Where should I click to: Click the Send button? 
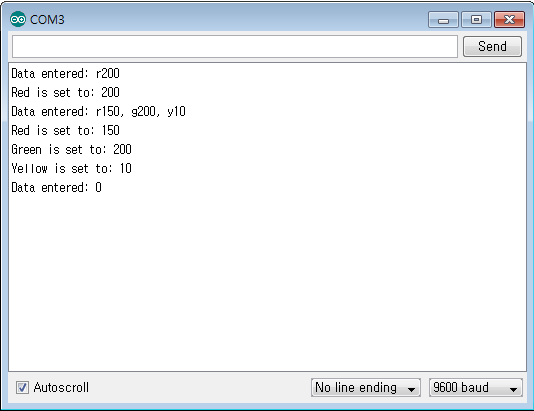coord(492,46)
